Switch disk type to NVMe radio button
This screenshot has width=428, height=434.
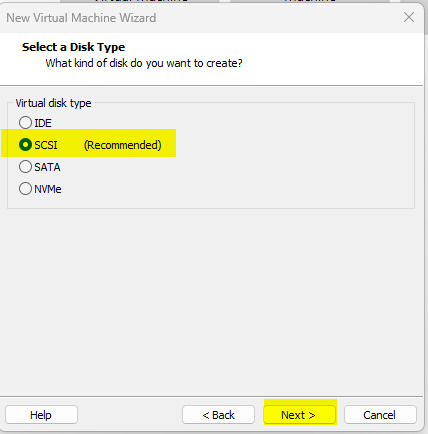coord(25,189)
